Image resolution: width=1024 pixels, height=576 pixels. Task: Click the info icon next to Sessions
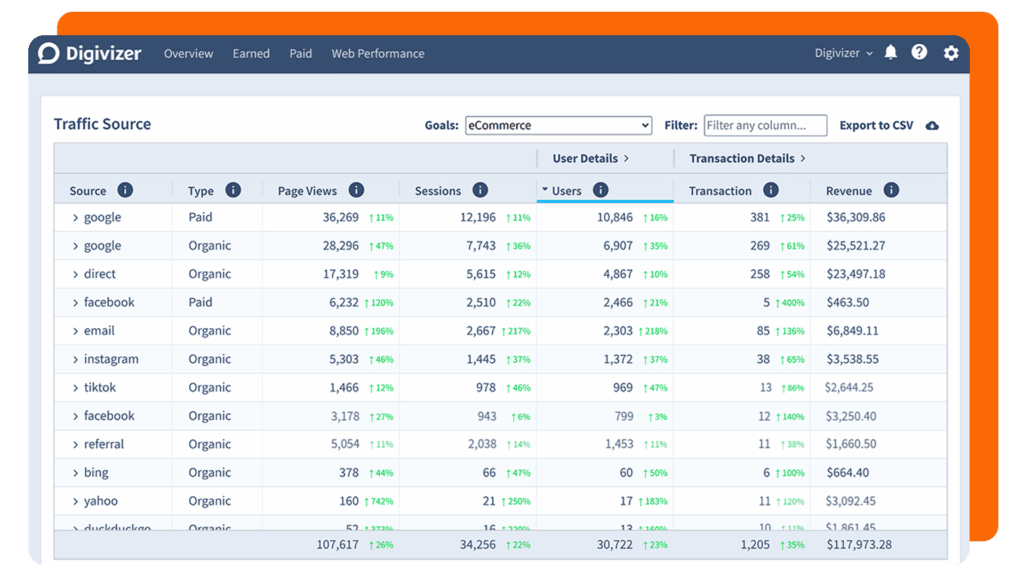(x=480, y=190)
